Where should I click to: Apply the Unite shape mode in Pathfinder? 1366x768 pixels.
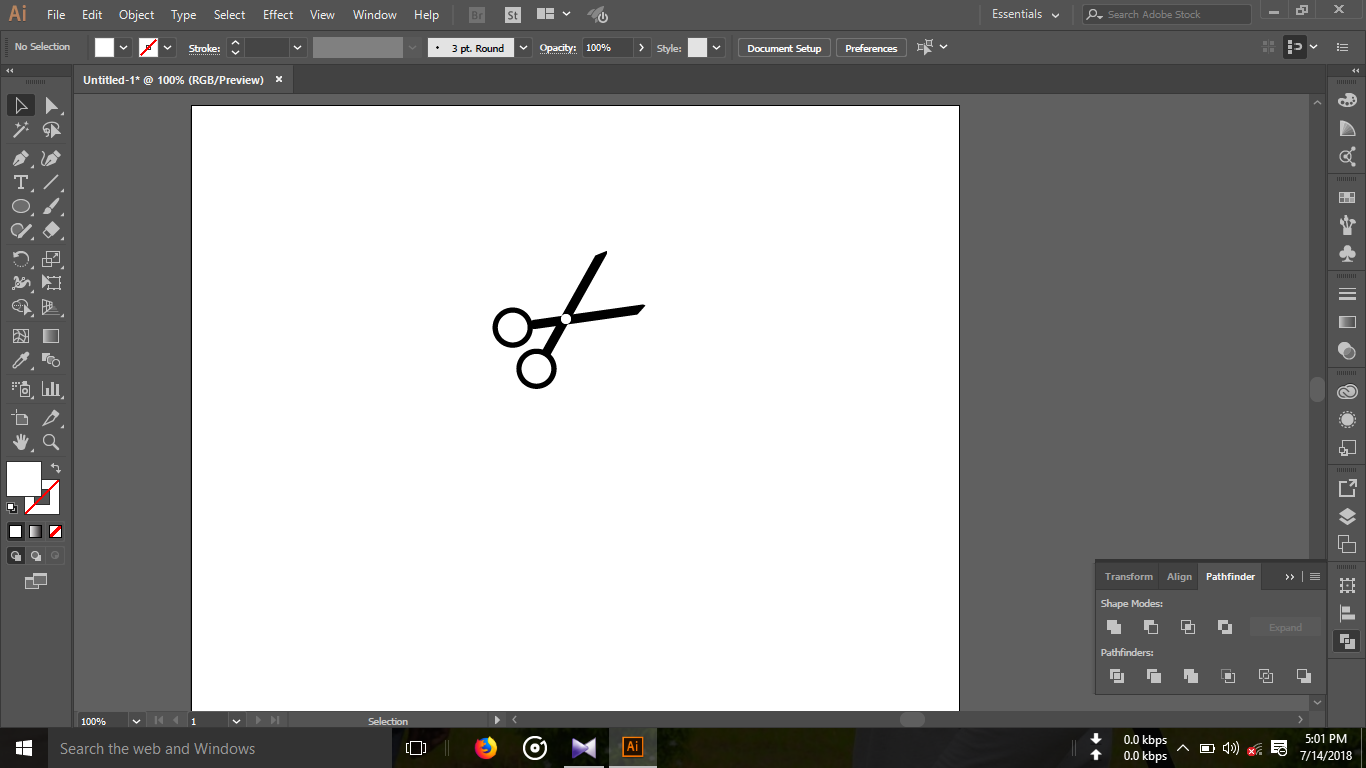tap(1114, 627)
